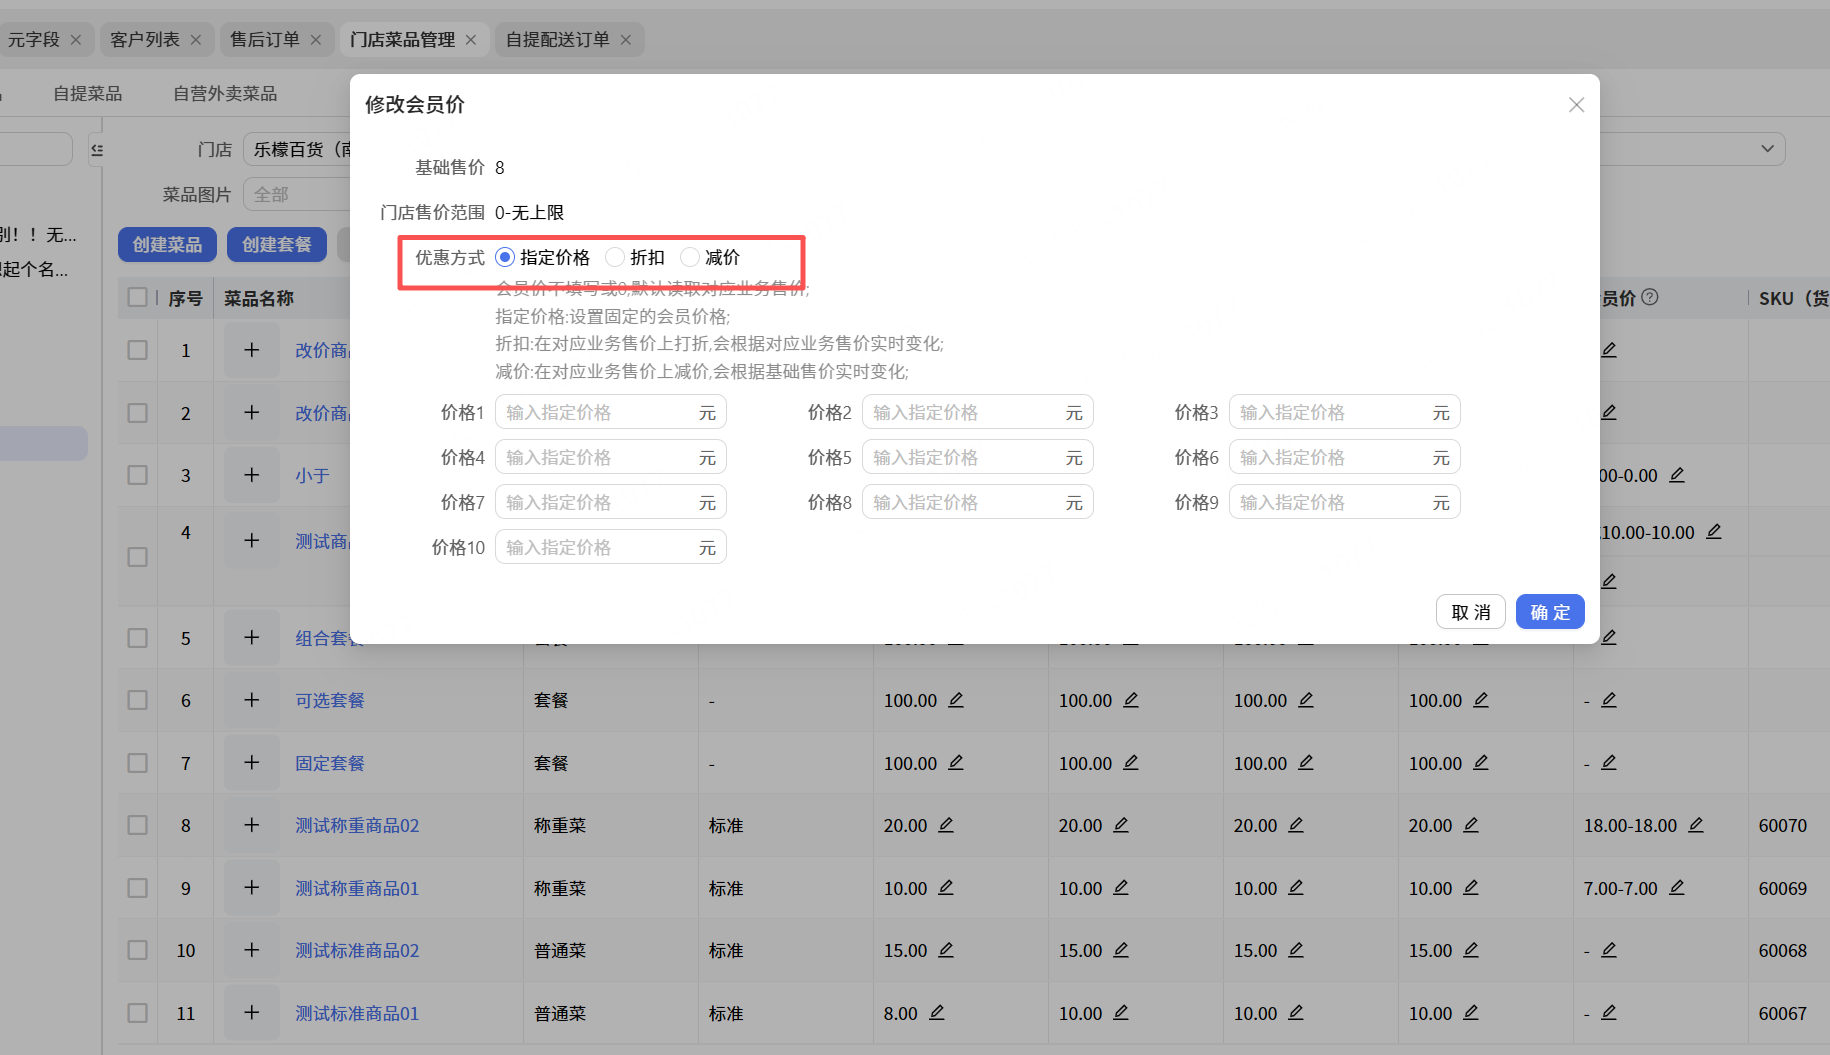Close the 门店菜品管理 tab
Image resolution: width=1830 pixels, height=1055 pixels.
pos(471,40)
